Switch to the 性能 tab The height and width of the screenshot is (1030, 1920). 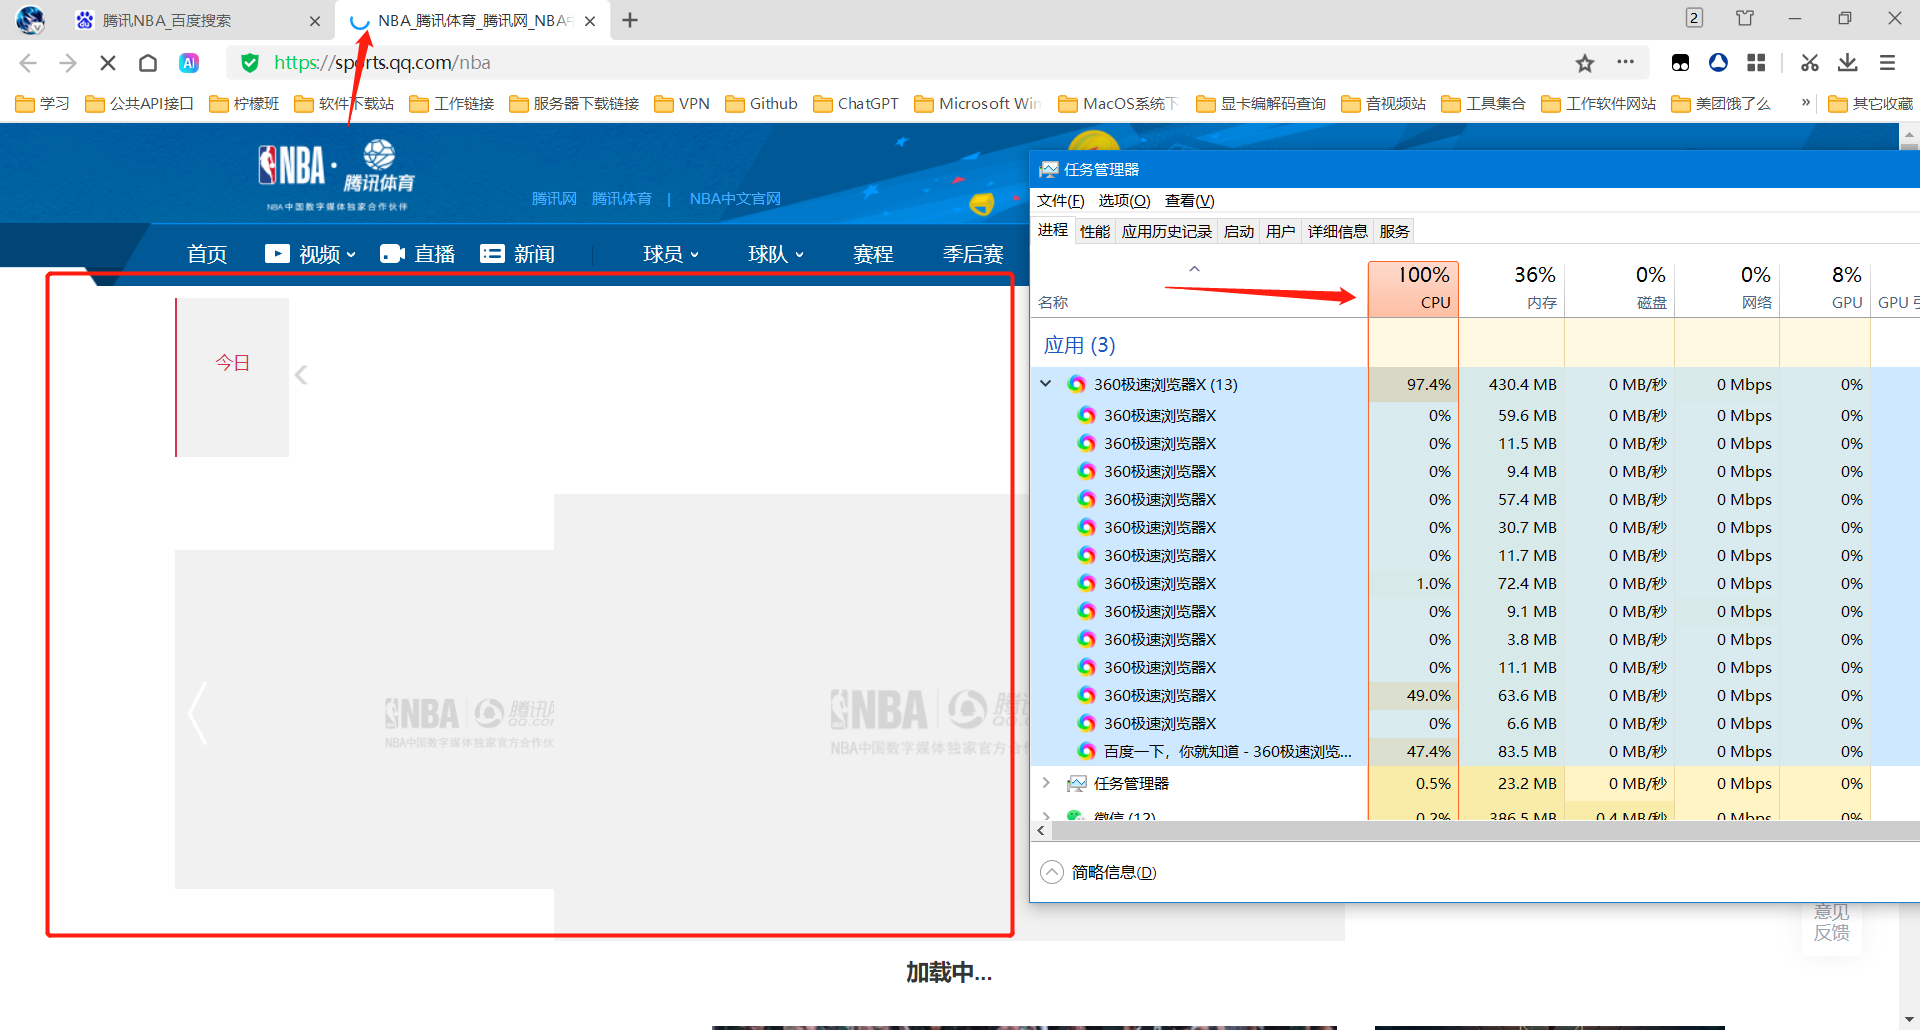point(1095,231)
